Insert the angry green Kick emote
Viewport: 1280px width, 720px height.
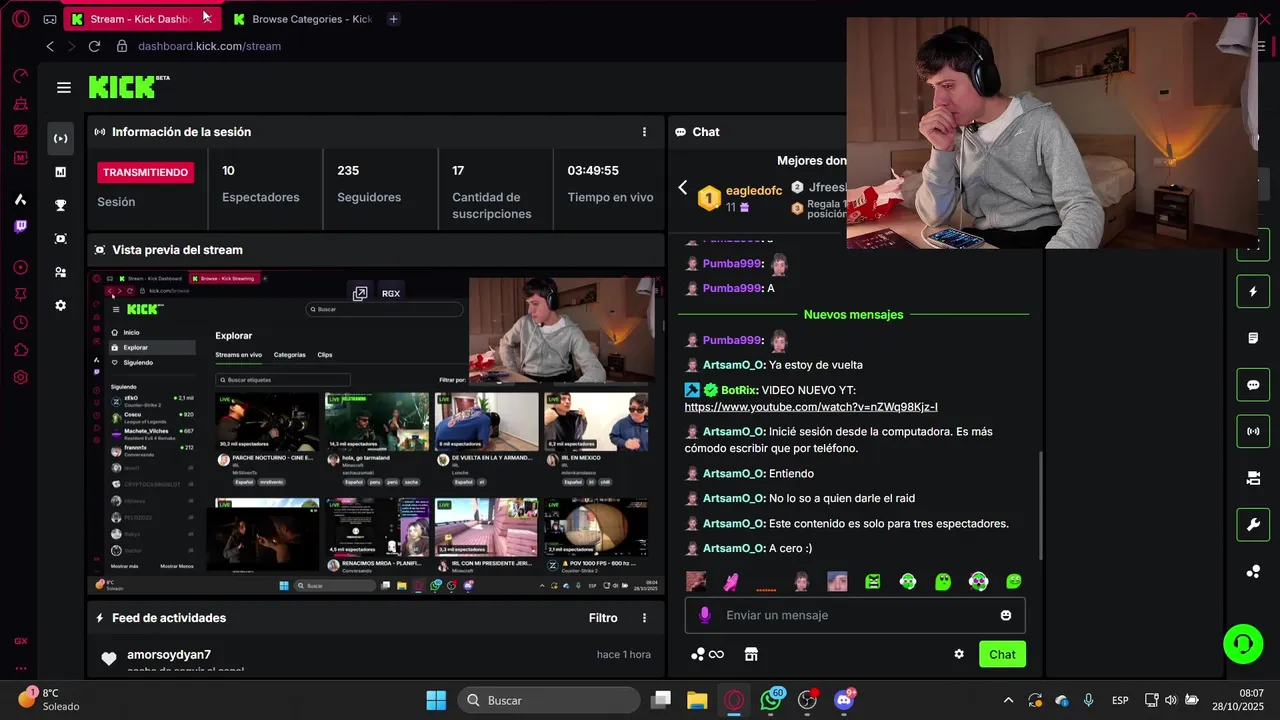click(872, 581)
